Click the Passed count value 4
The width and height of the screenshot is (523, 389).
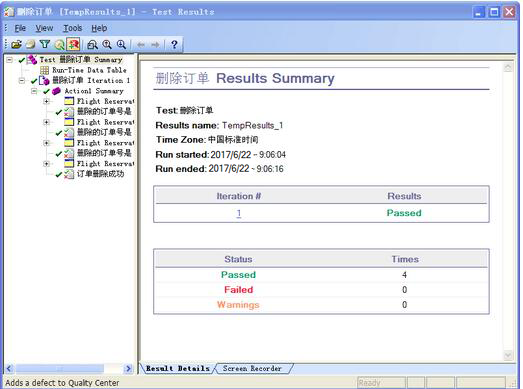[404, 275]
